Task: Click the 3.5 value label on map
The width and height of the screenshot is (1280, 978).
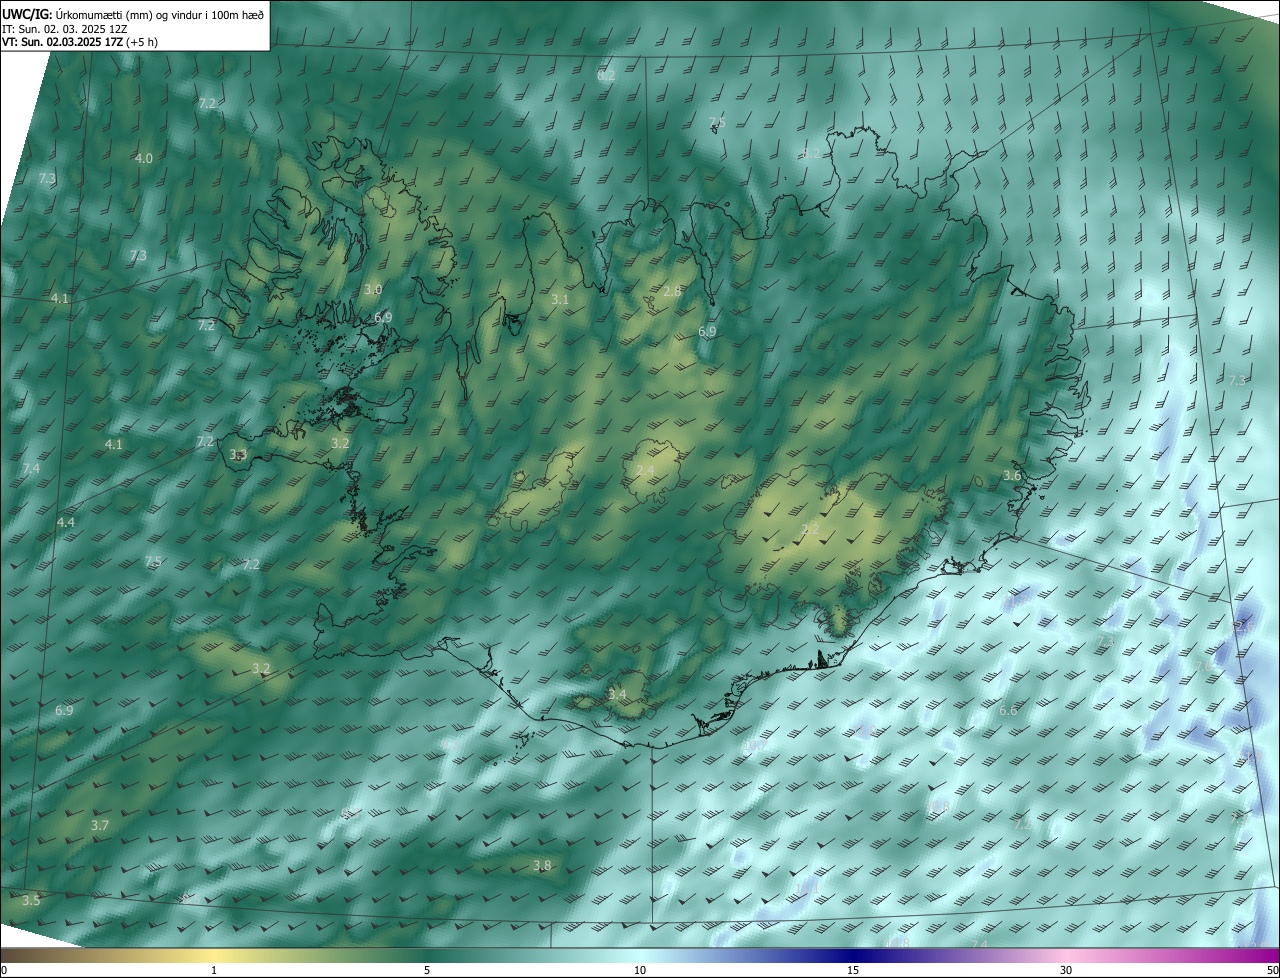Action: 31,900
